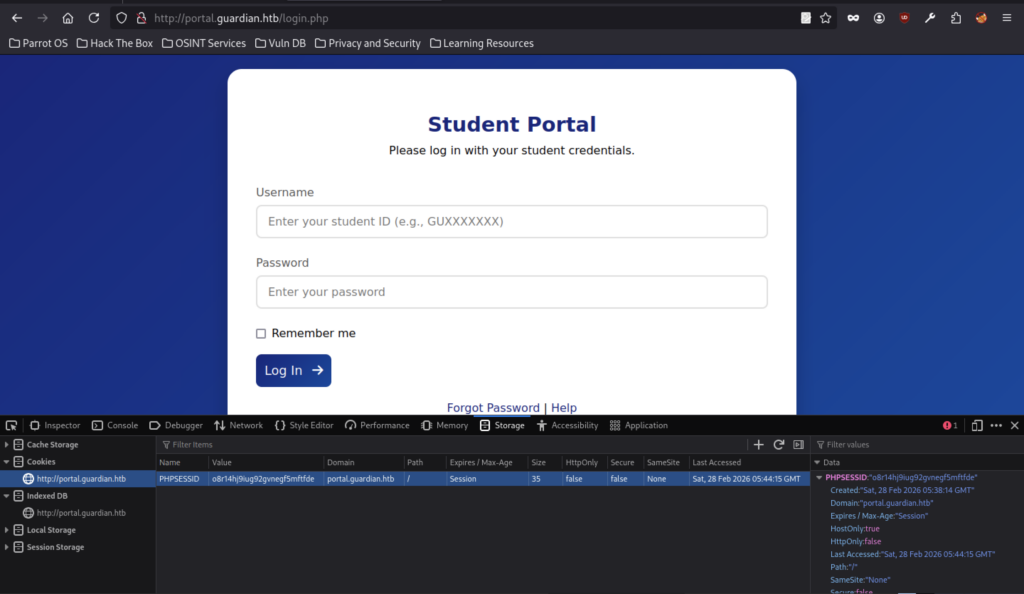Click the Log In button
The height and width of the screenshot is (594, 1024).
coord(293,370)
